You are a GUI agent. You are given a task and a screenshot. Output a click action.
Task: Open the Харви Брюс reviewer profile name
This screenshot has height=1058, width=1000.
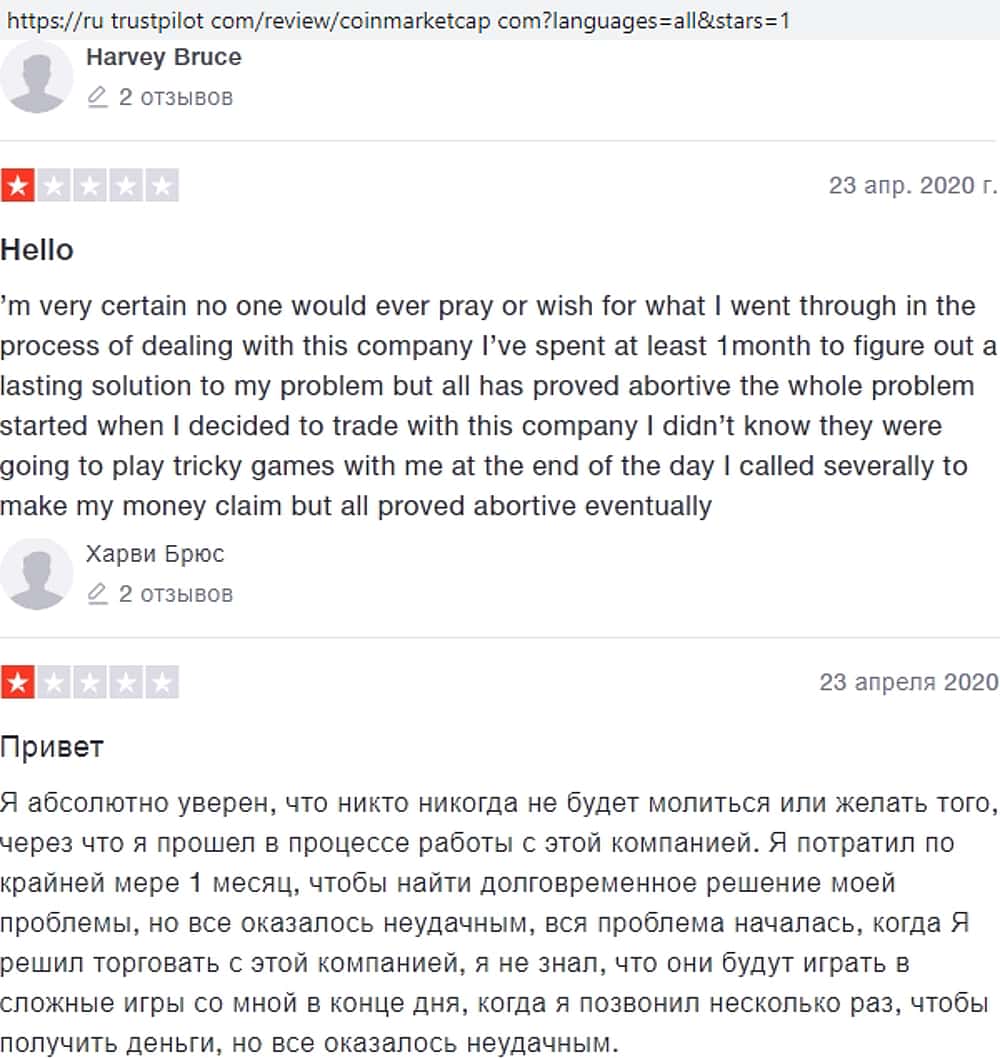pyautogui.click(x=155, y=554)
